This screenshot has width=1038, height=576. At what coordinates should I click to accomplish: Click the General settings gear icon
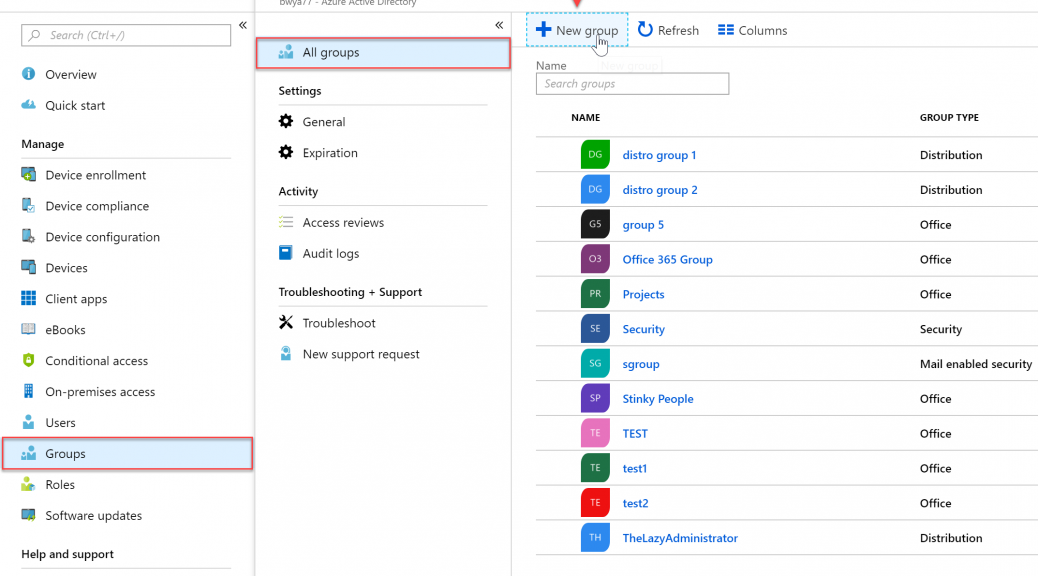click(286, 121)
